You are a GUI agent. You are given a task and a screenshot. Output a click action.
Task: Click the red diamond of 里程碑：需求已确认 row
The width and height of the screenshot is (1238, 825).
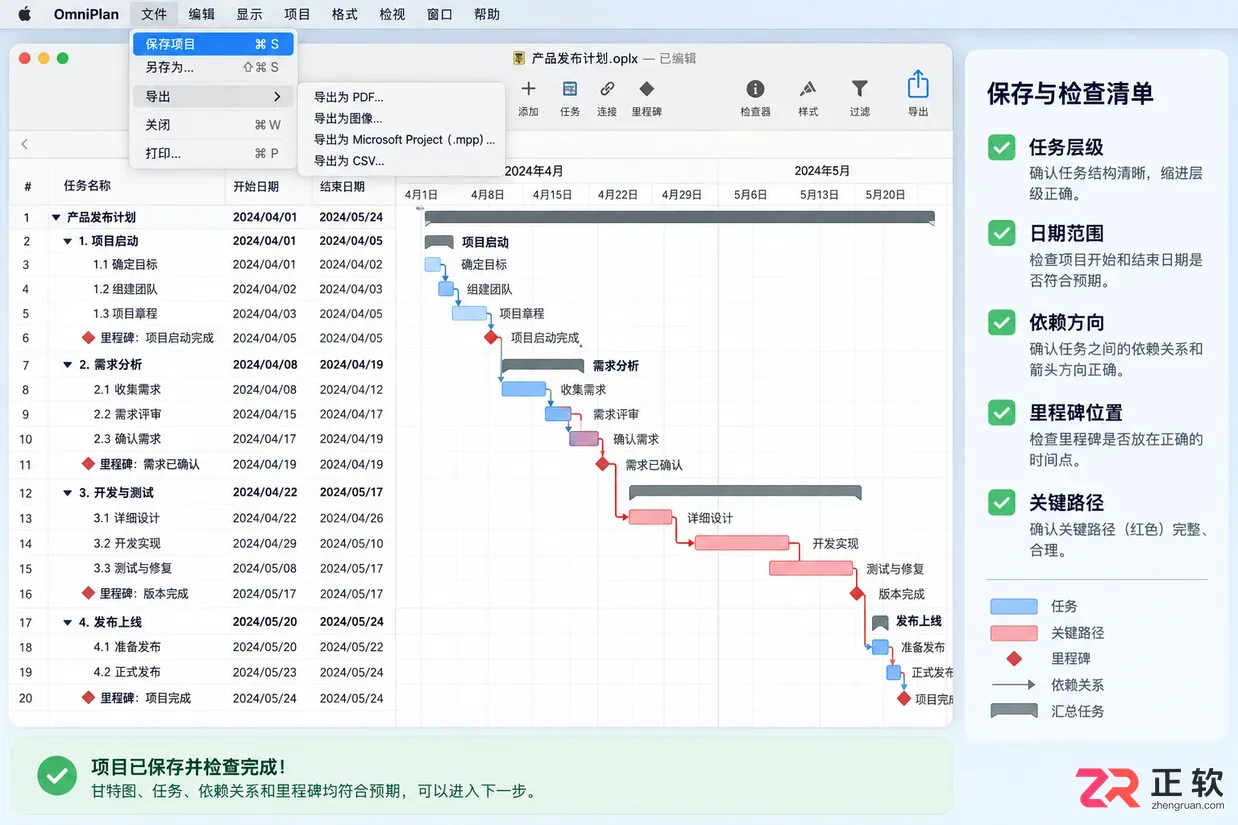(89, 464)
